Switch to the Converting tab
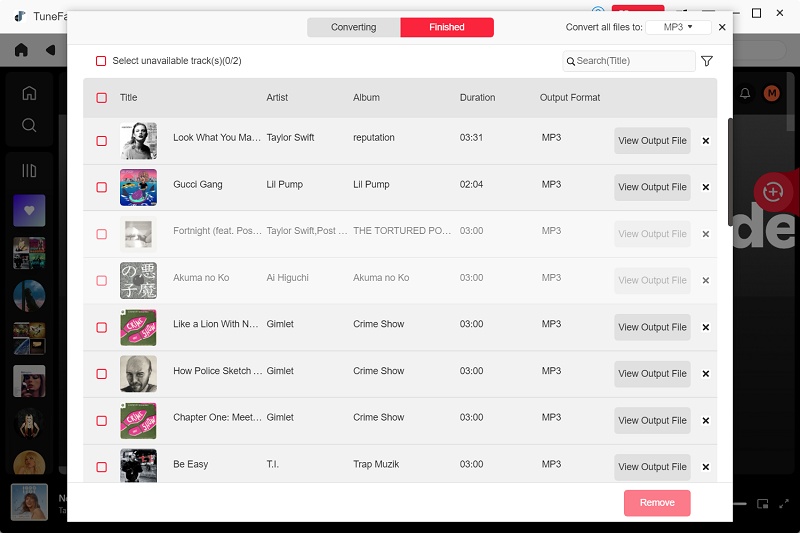 point(353,27)
